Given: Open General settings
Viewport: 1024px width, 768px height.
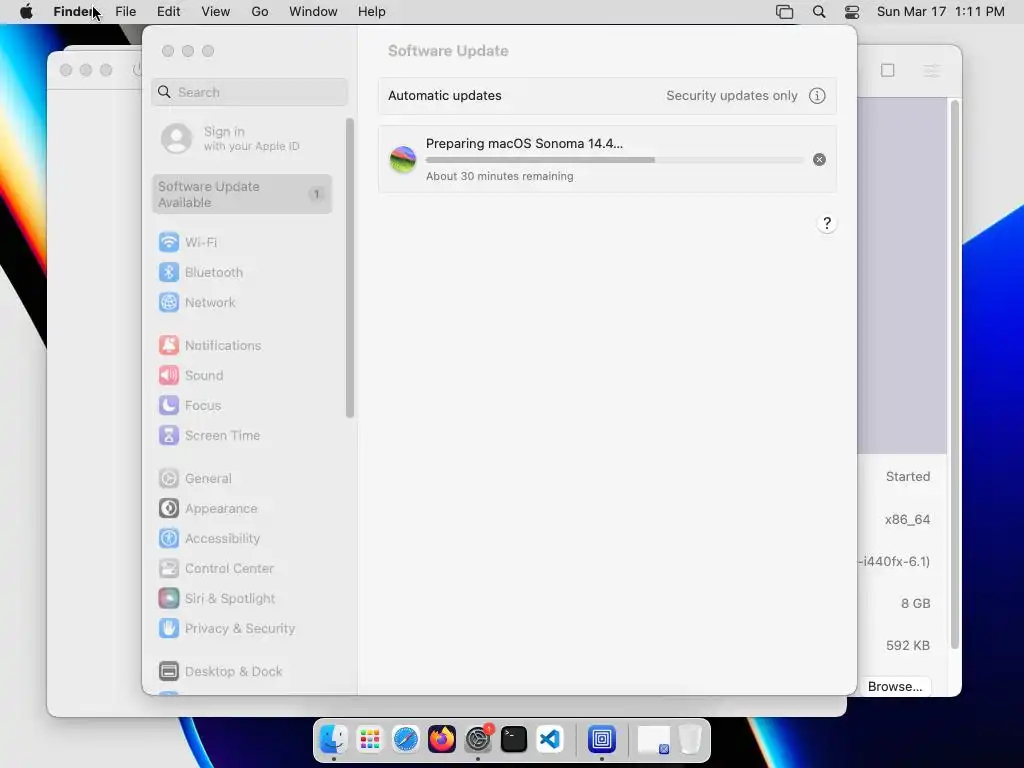Looking at the screenshot, I should 195,479.
